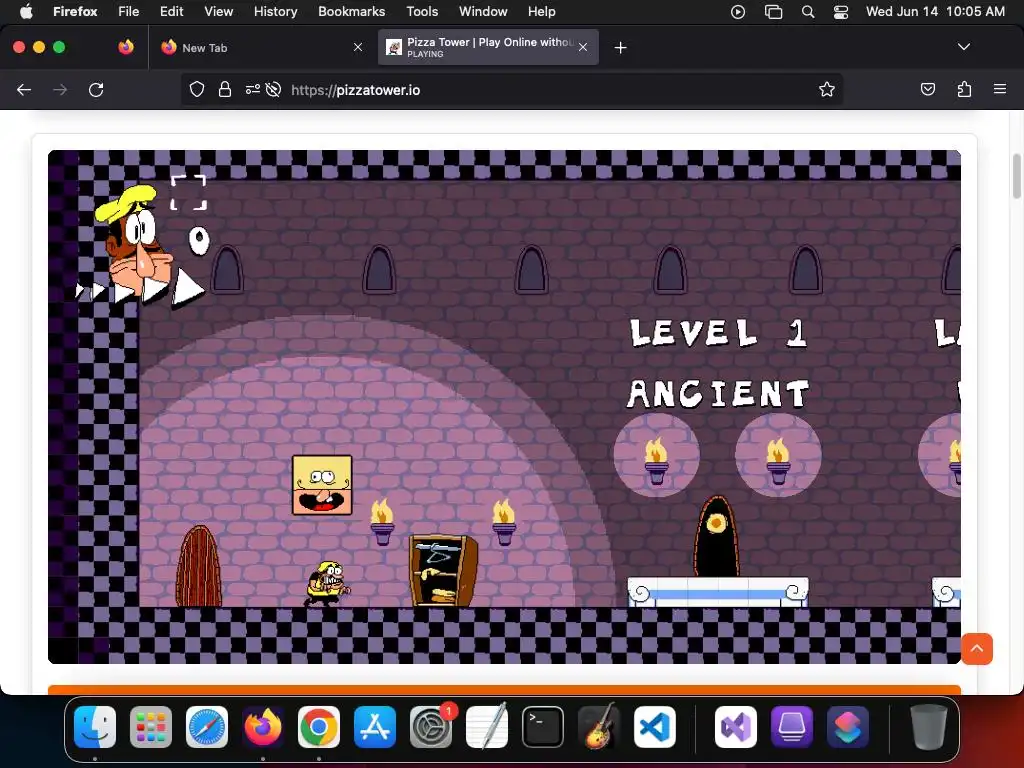Click the page vertical scrollbar thumb

click(x=1016, y=176)
